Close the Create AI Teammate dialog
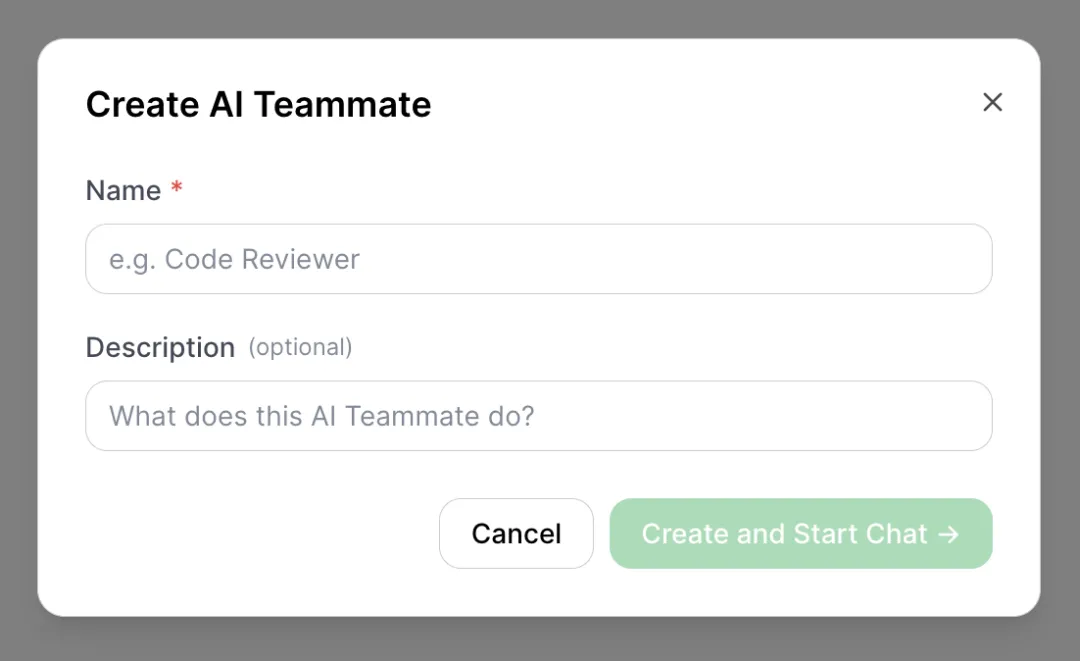 click(x=992, y=102)
